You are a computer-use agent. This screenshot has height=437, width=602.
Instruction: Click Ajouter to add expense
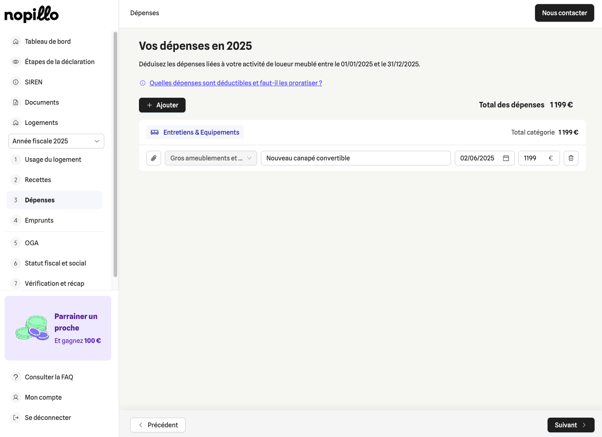162,105
